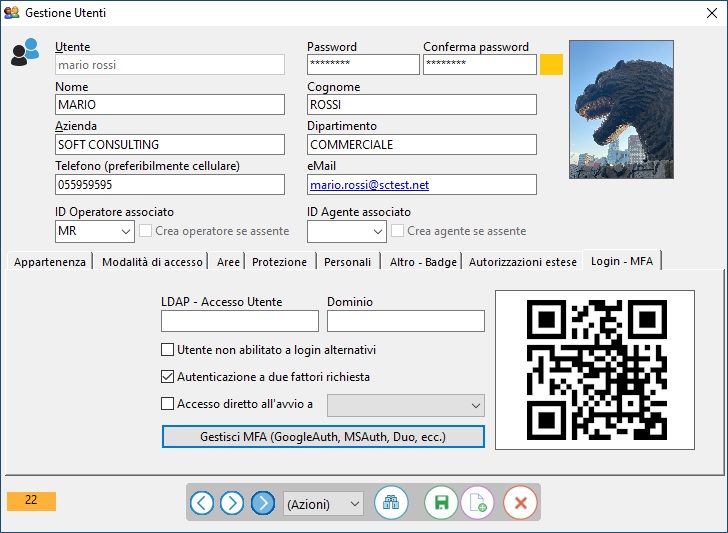Save the user with the green floppy icon

[441, 503]
